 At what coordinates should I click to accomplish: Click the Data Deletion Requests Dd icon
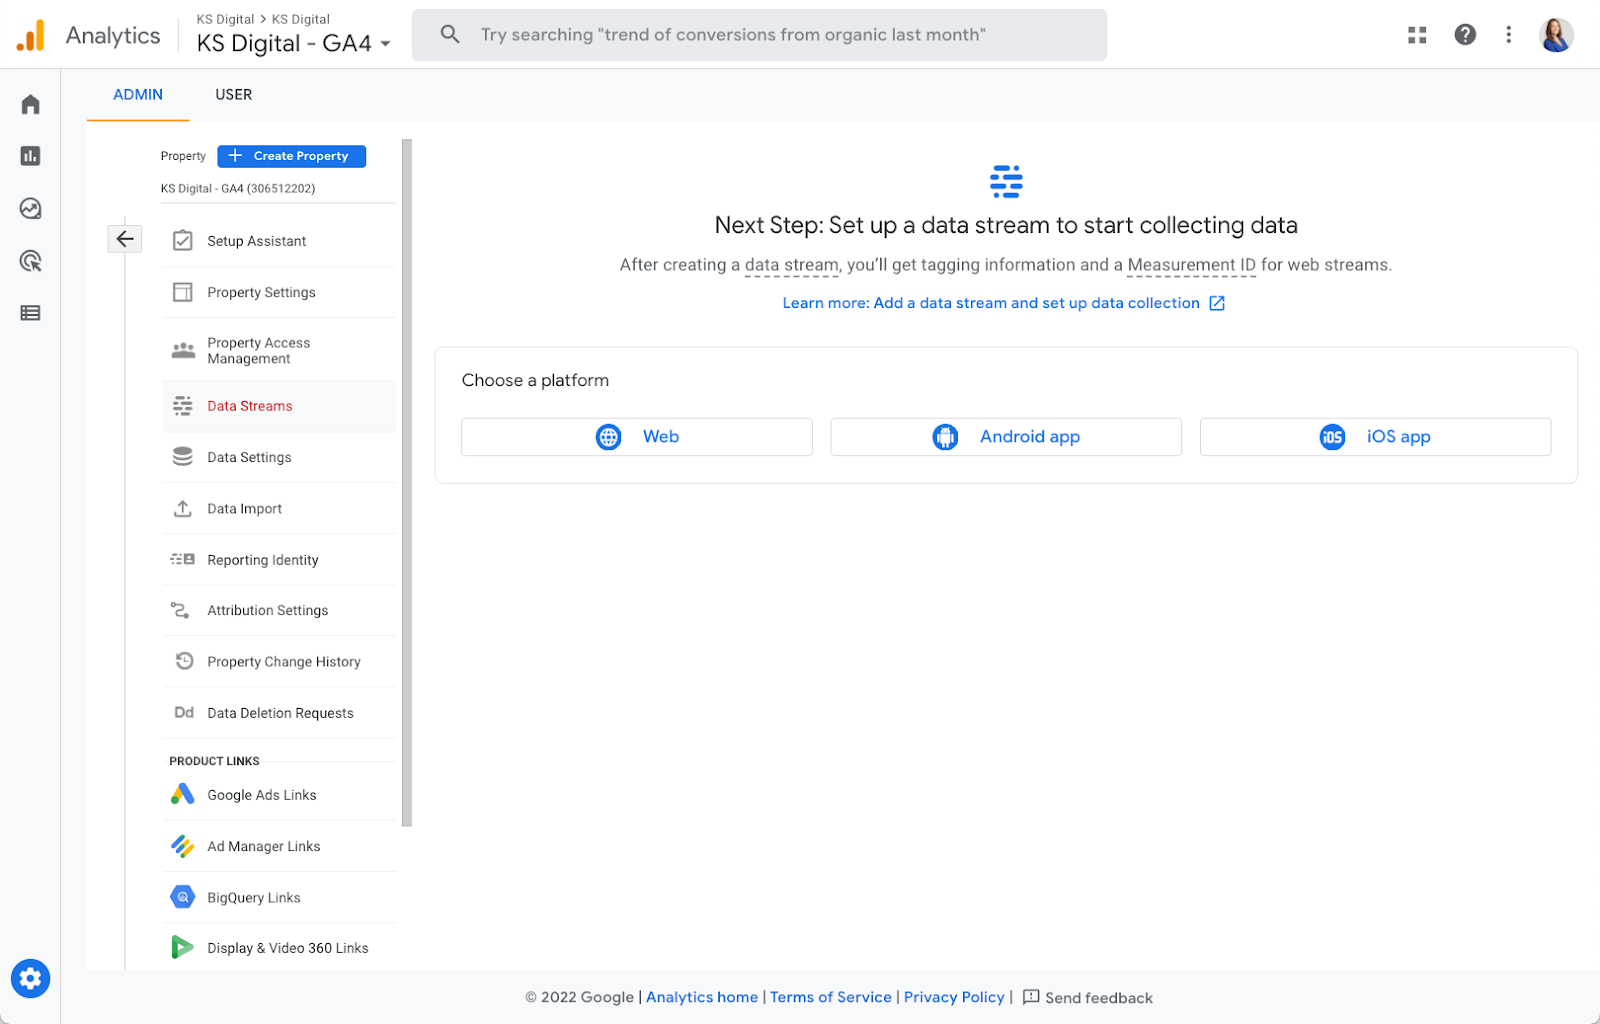click(x=184, y=713)
